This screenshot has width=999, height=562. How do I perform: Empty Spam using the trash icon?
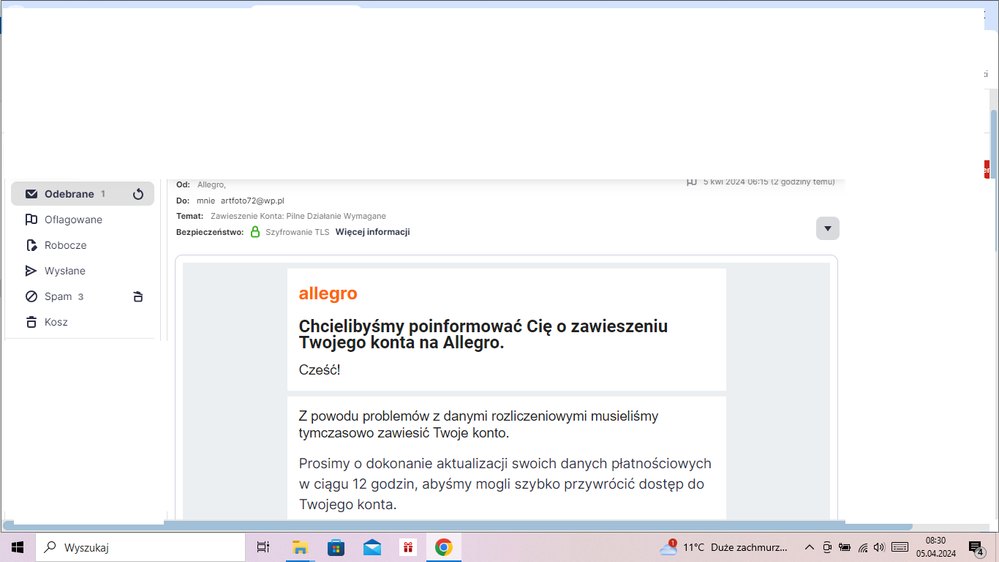coord(138,296)
